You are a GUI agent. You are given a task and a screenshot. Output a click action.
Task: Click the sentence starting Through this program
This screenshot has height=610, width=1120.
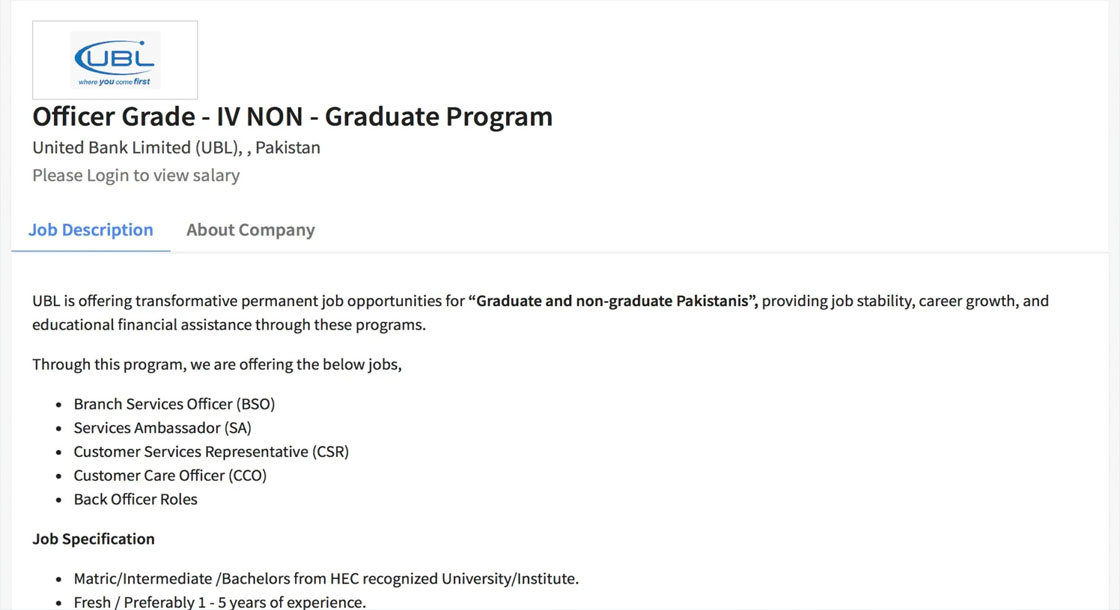click(x=216, y=365)
